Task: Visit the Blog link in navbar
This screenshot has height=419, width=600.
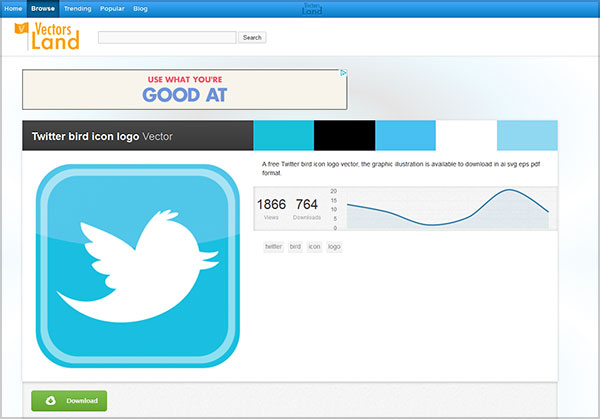Action: (140, 8)
